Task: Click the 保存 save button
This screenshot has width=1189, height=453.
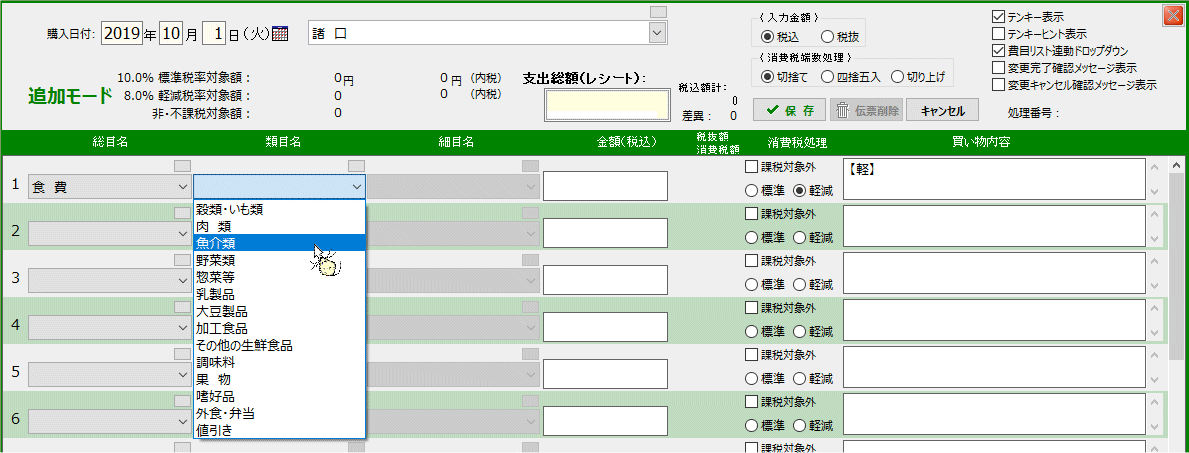Action: [x=789, y=110]
